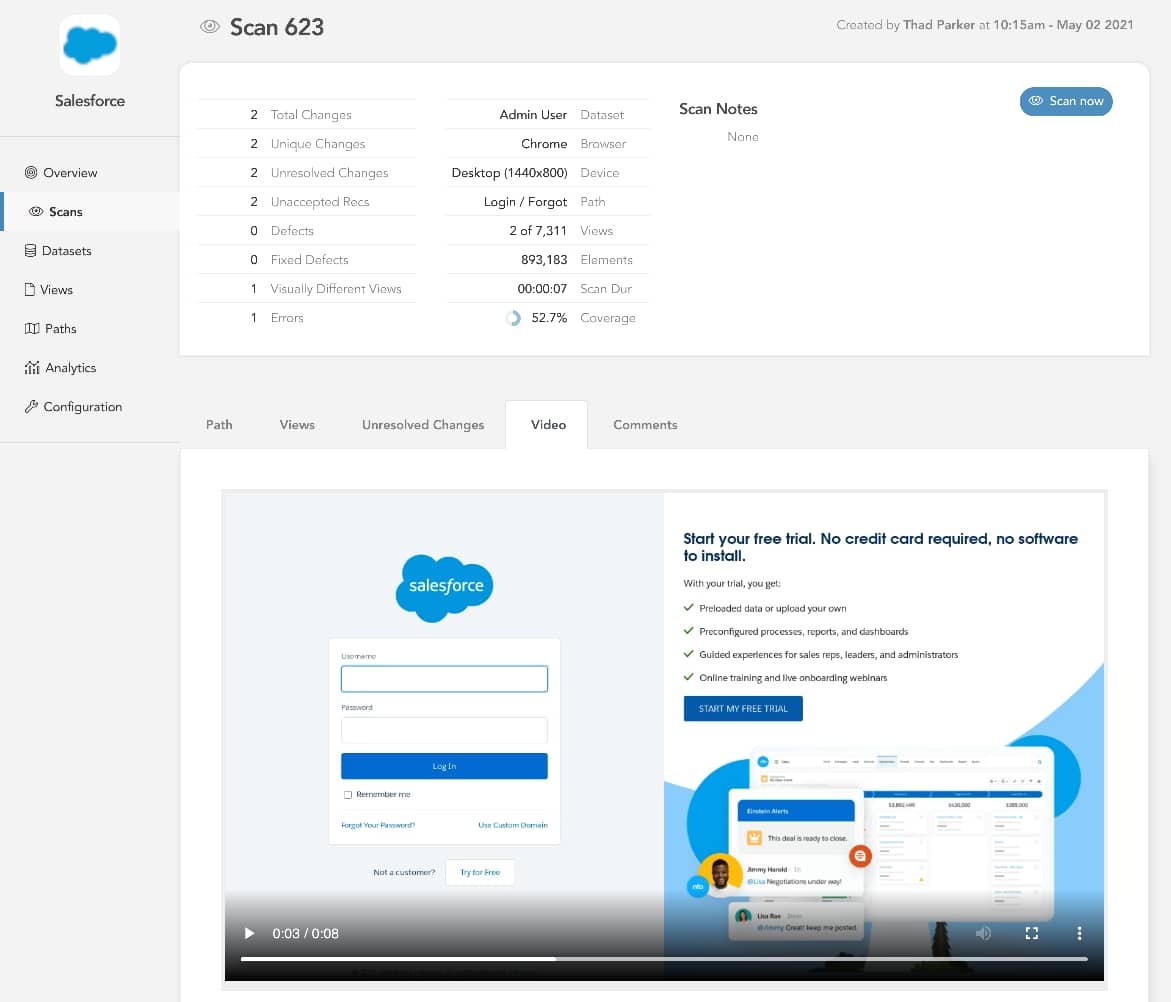This screenshot has height=1002, width=1171.
Task: Click the Analytics chart icon
Action: pyautogui.click(x=32, y=367)
